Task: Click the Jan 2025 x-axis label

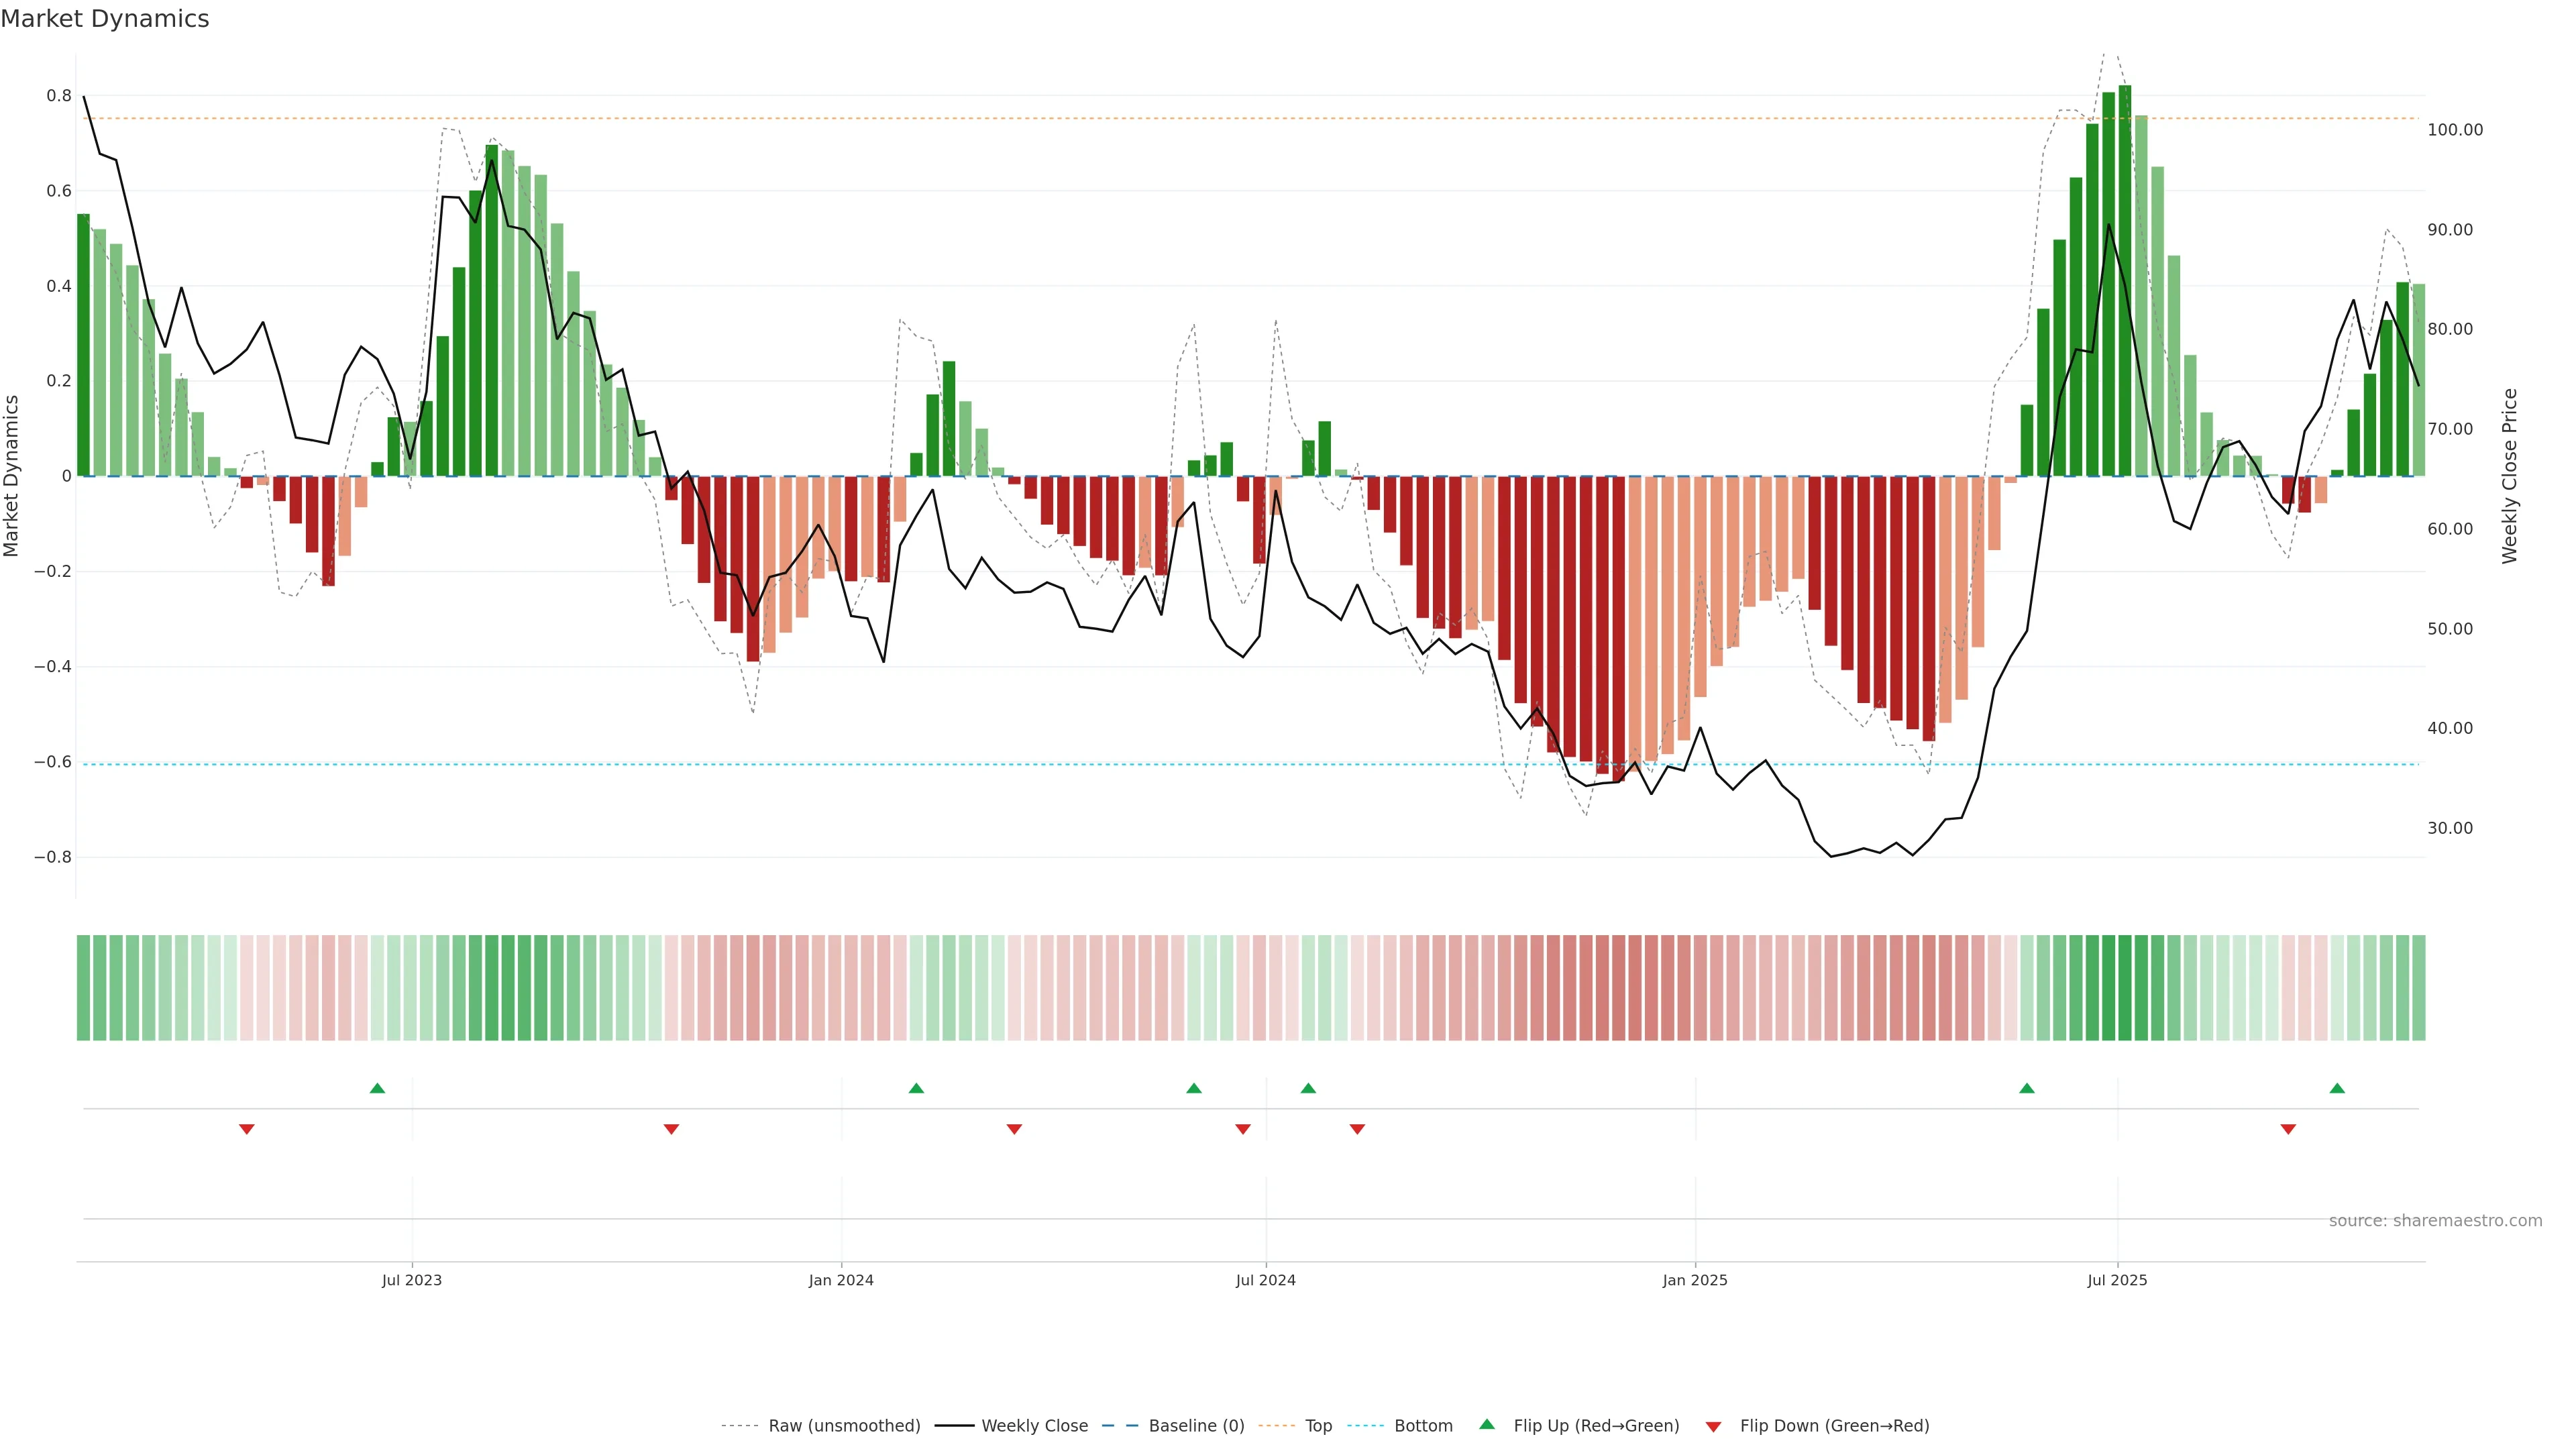Action: (x=1695, y=1280)
